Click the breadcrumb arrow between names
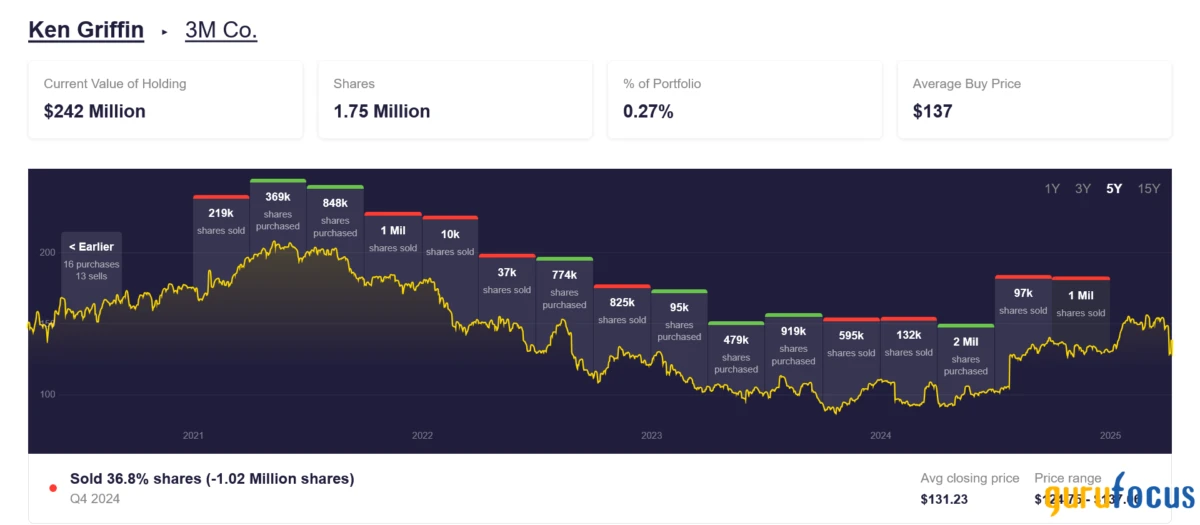1200x525 pixels. tap(165, 32)
